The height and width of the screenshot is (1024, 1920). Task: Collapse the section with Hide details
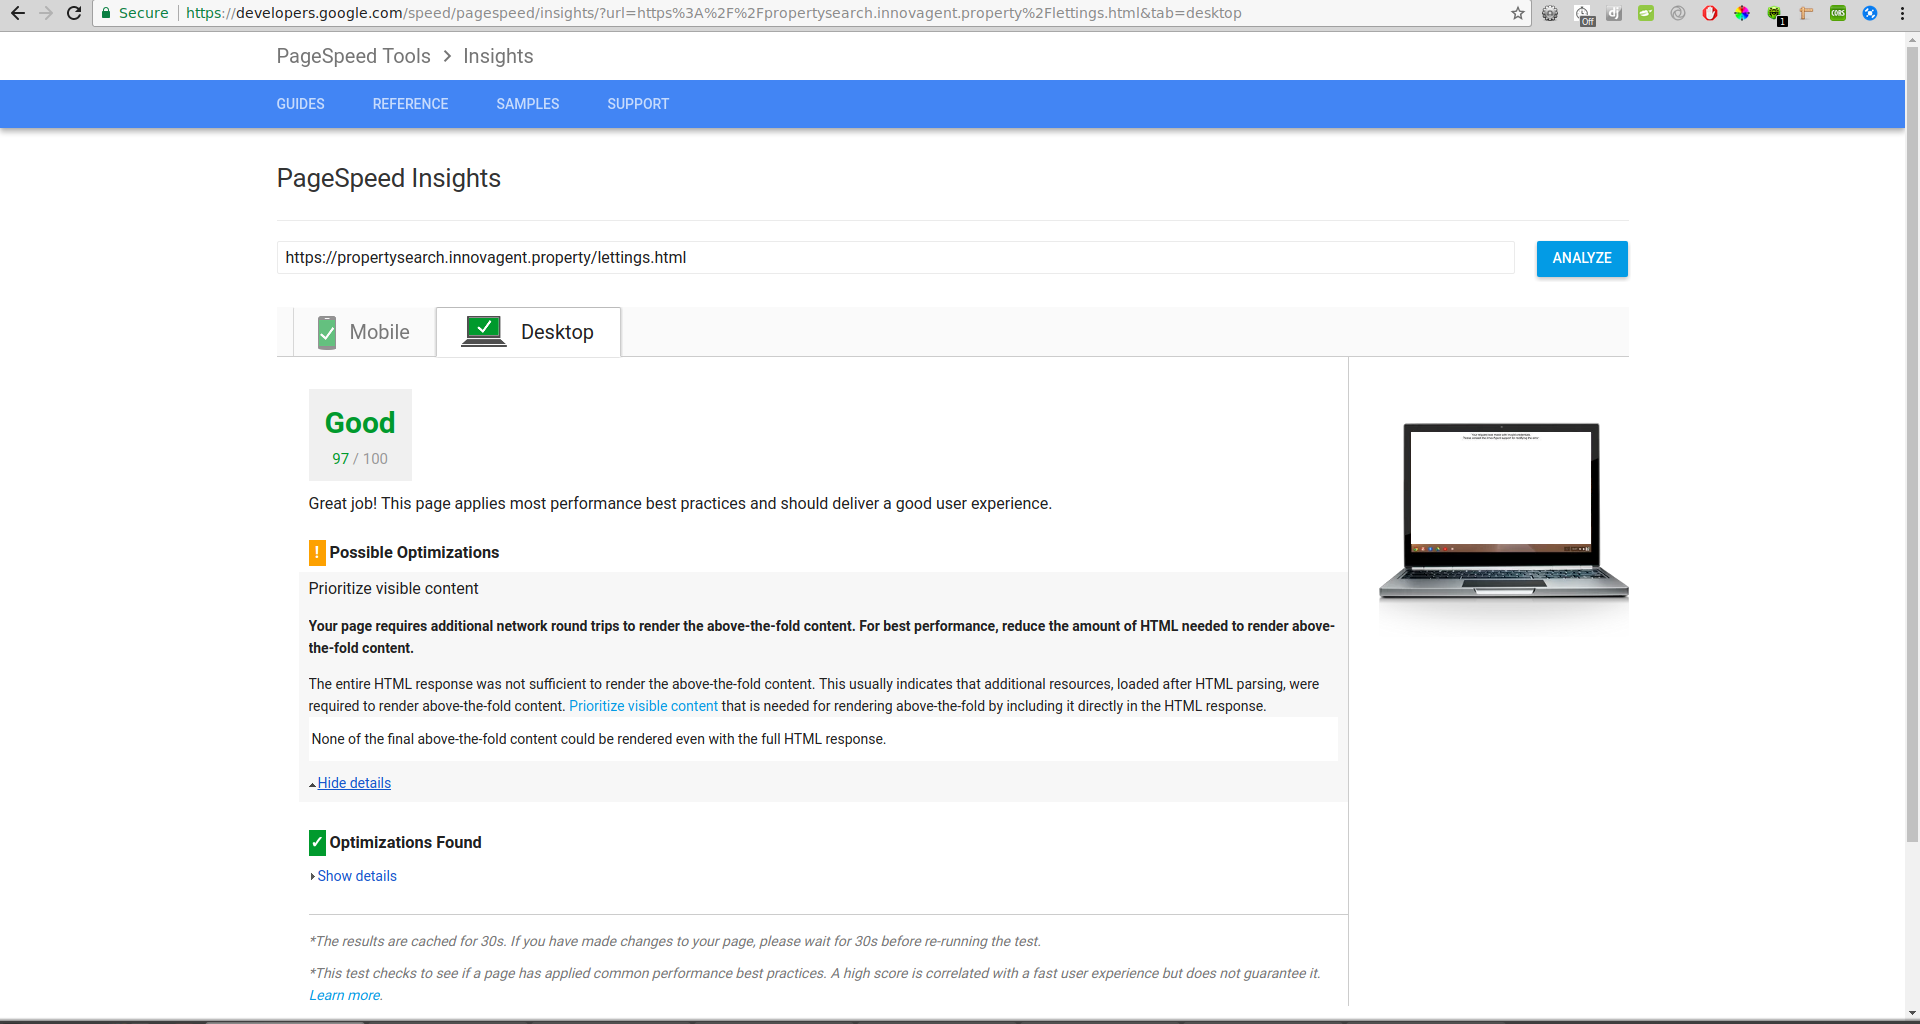pos(354,783)
